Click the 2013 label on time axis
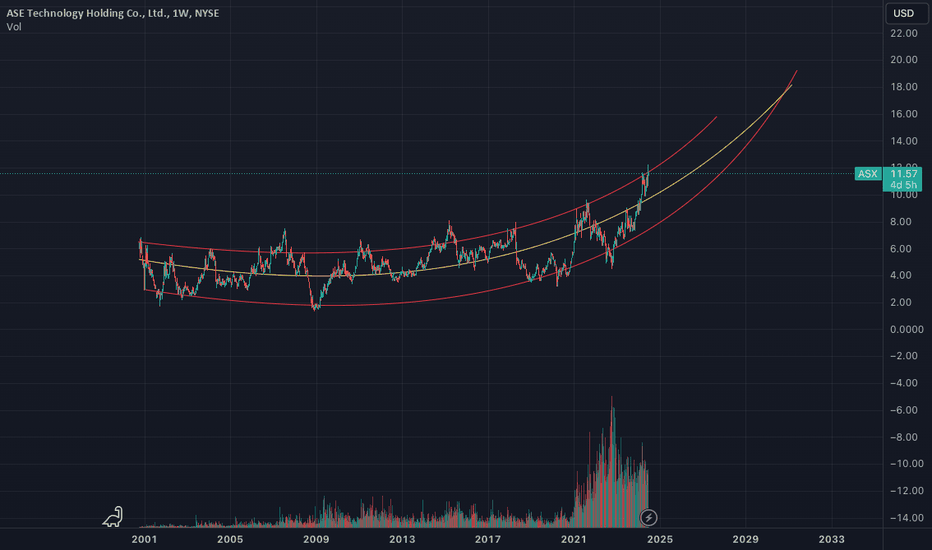932x550 pixels. coord(402,539)
